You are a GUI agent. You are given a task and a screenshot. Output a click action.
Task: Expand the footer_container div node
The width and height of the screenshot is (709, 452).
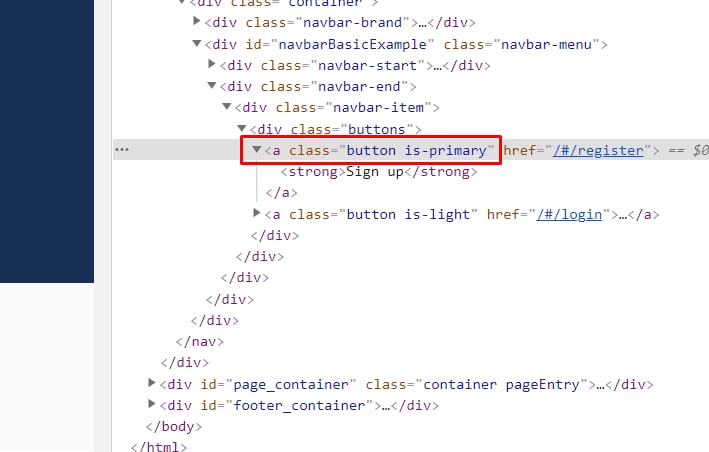click(151, 404)
